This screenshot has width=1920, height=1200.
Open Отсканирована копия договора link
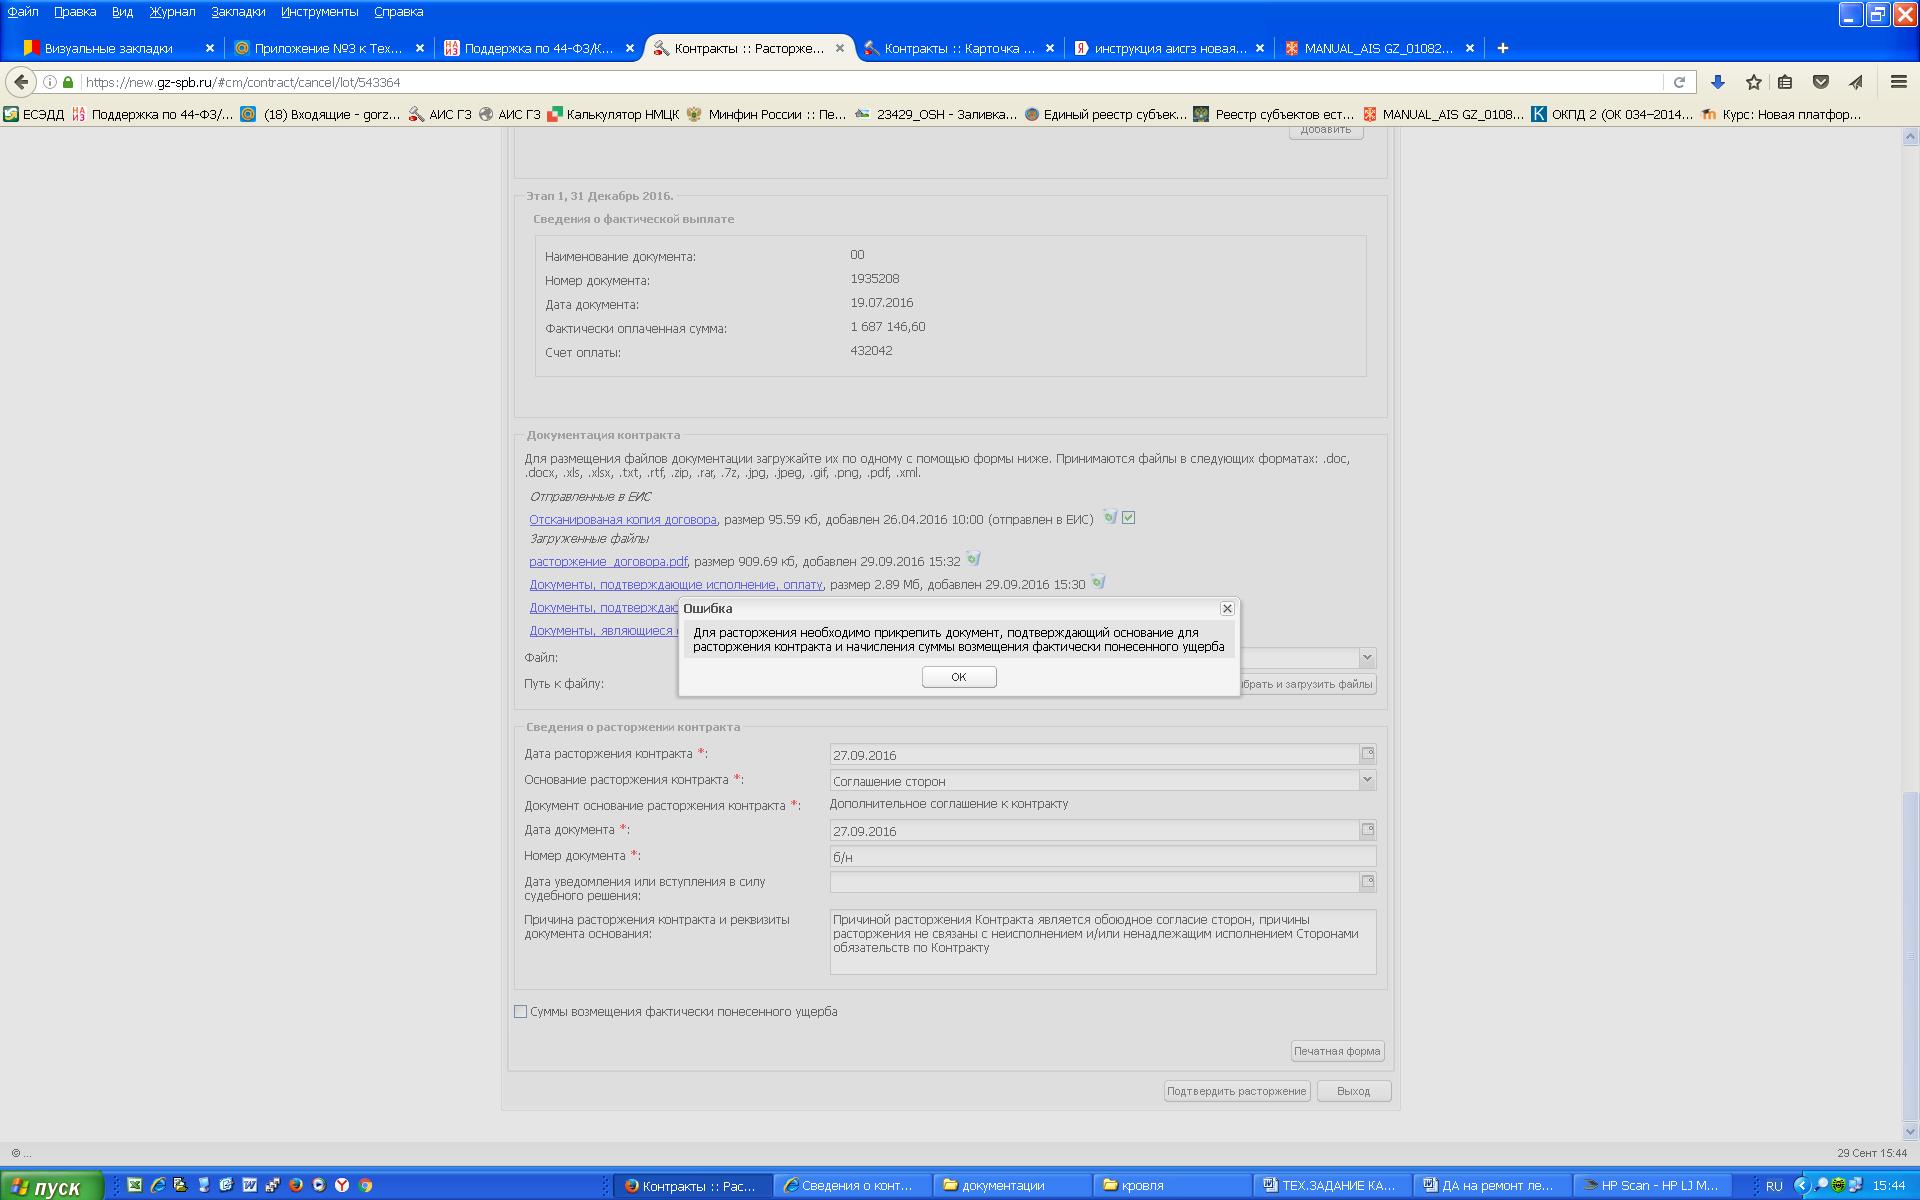click(623, 520)
